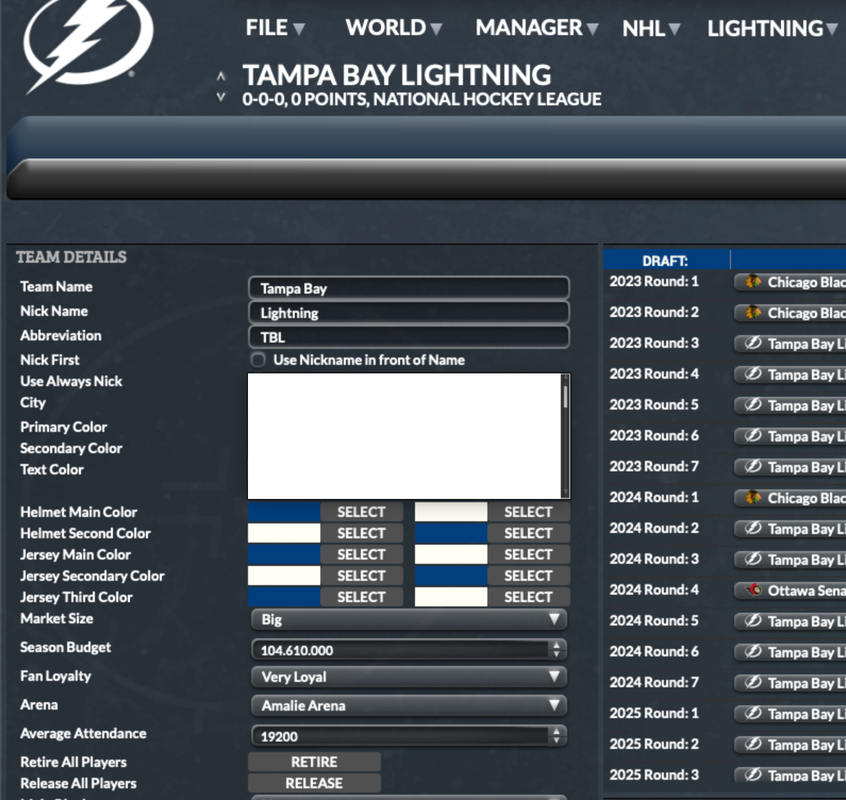
Task: Click the Tampa Bay Lightning logo
Action: tap(88, 46)
